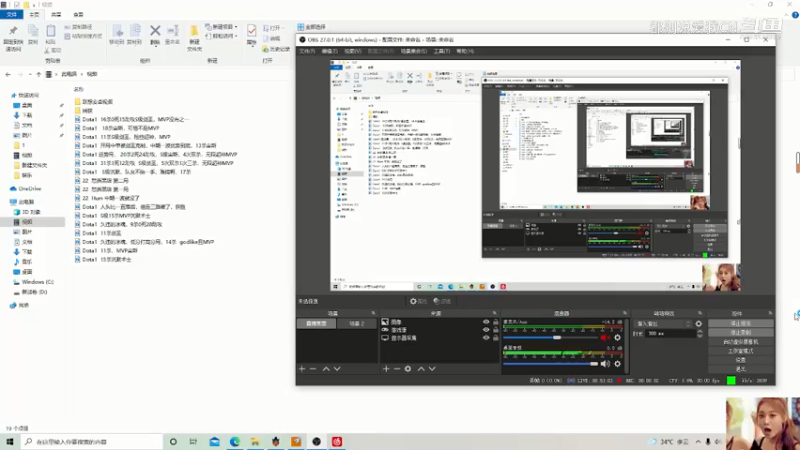Open settings gear of the second mixer channel
Image resolution: width=800 pixels, height=450 pixels.
(x=617, y=364)
